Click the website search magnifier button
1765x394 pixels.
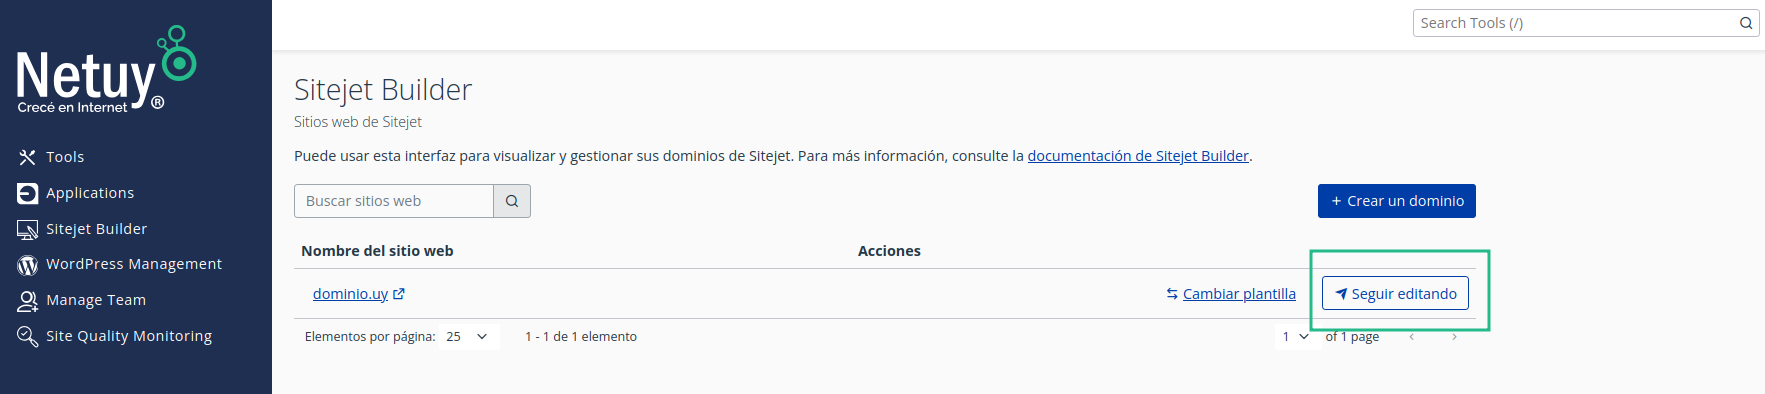click(x=512, y=201)
